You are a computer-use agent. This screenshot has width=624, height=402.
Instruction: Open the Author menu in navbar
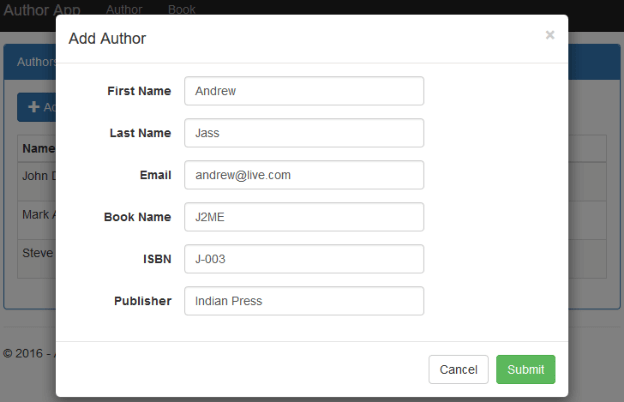[124, 9]
